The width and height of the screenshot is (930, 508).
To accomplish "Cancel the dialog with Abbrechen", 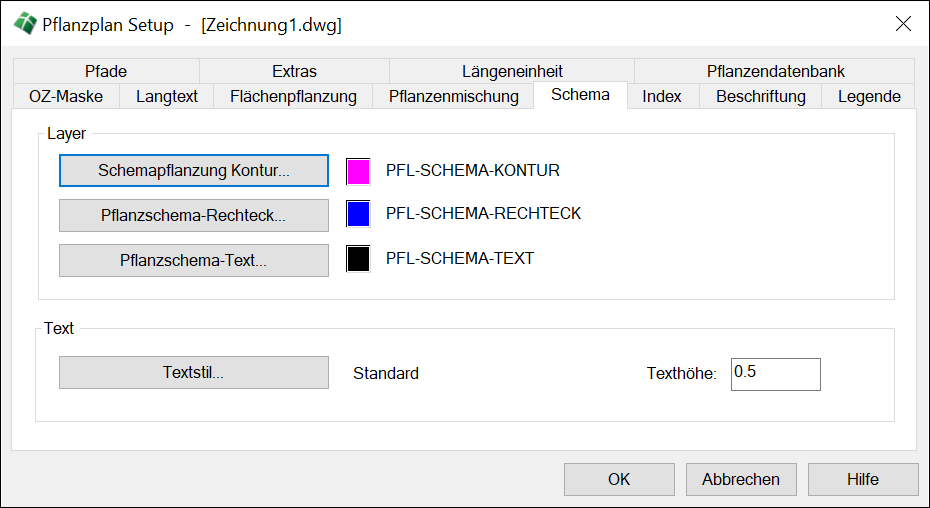I will (741, 479).
